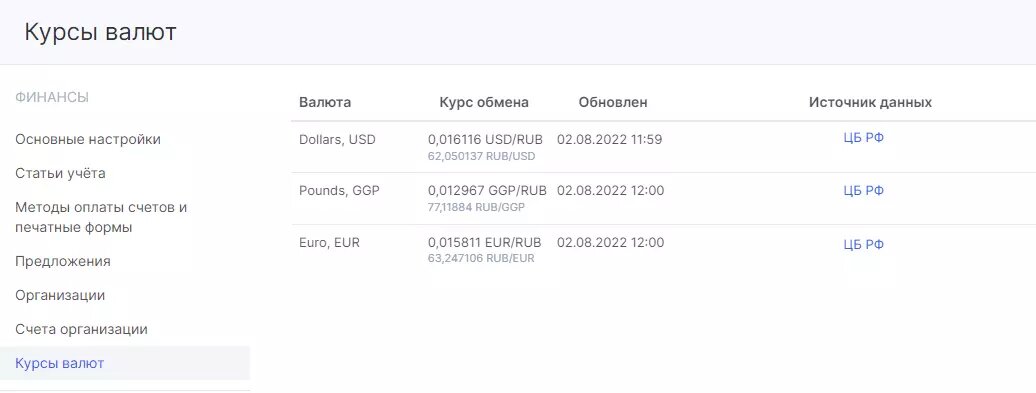Viewport: 1036px width, 393px height.
Task: Click the 0,015811 EUR/RUB exchange rate
Action: point(485,242)
